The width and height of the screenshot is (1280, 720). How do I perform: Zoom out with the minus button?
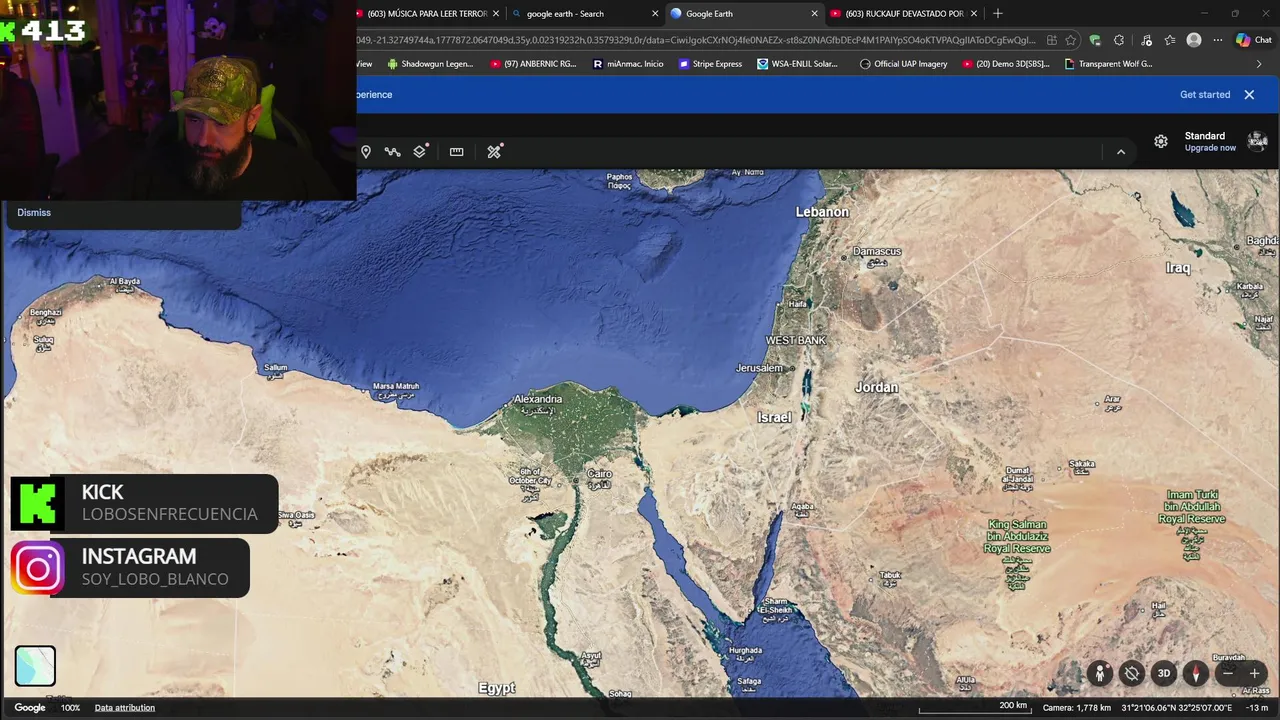(x=1228, y=673)
